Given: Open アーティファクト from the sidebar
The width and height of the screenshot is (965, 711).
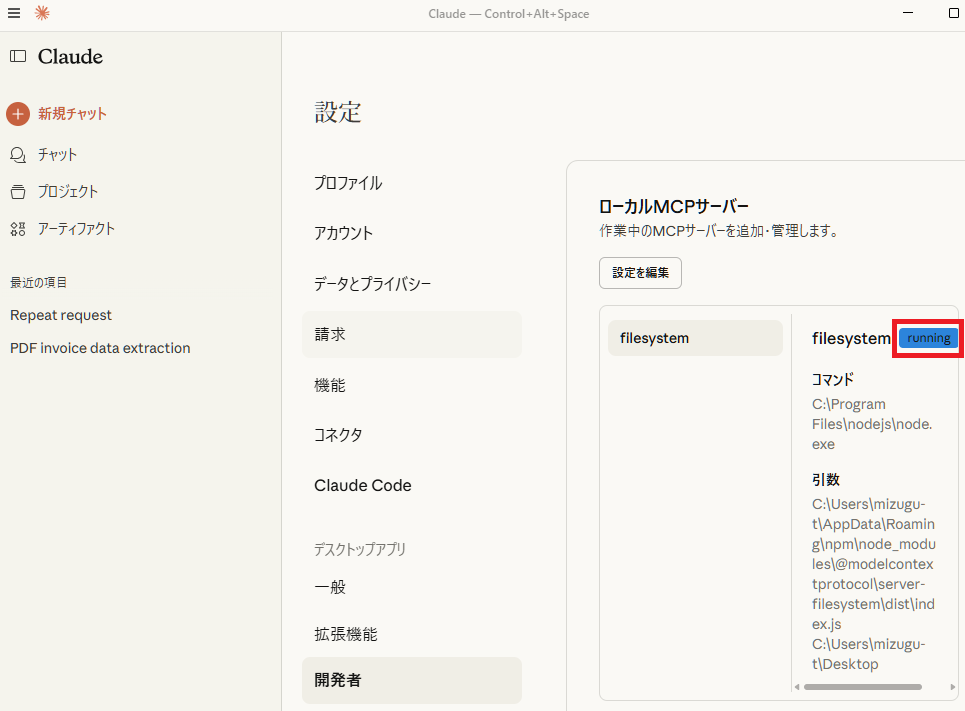Looking at the screenshot, I should click(76, 229).
